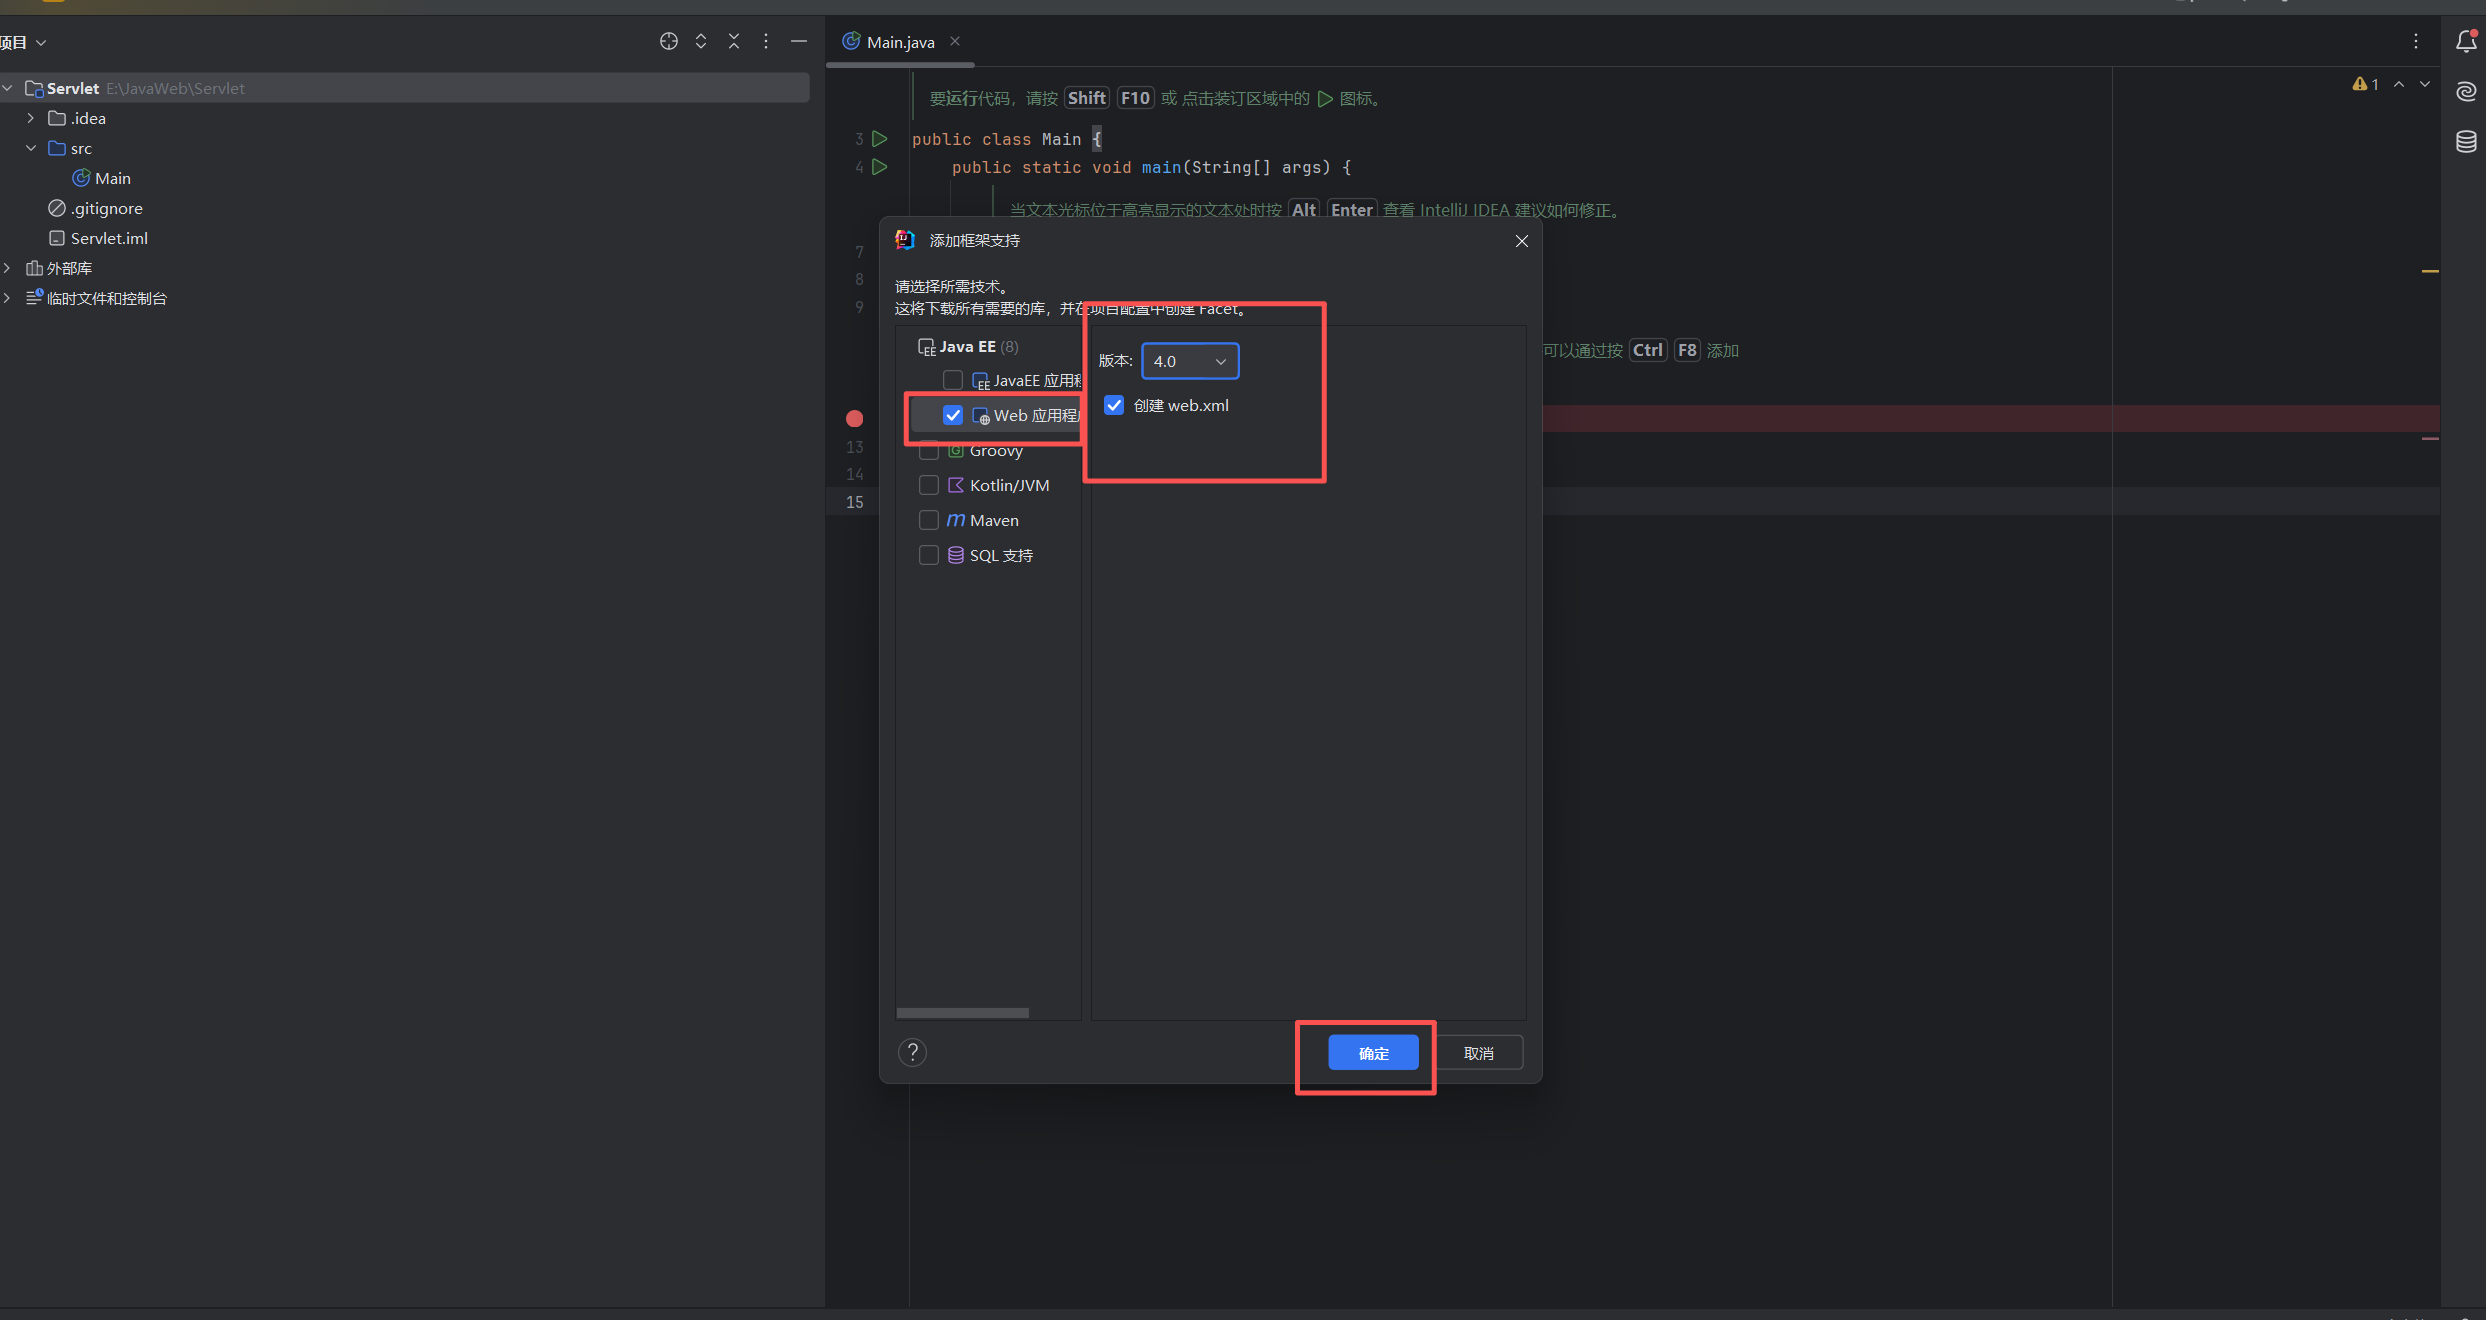Collapse the src folder
The image size is (2486, 1320).
coord(31,148)
